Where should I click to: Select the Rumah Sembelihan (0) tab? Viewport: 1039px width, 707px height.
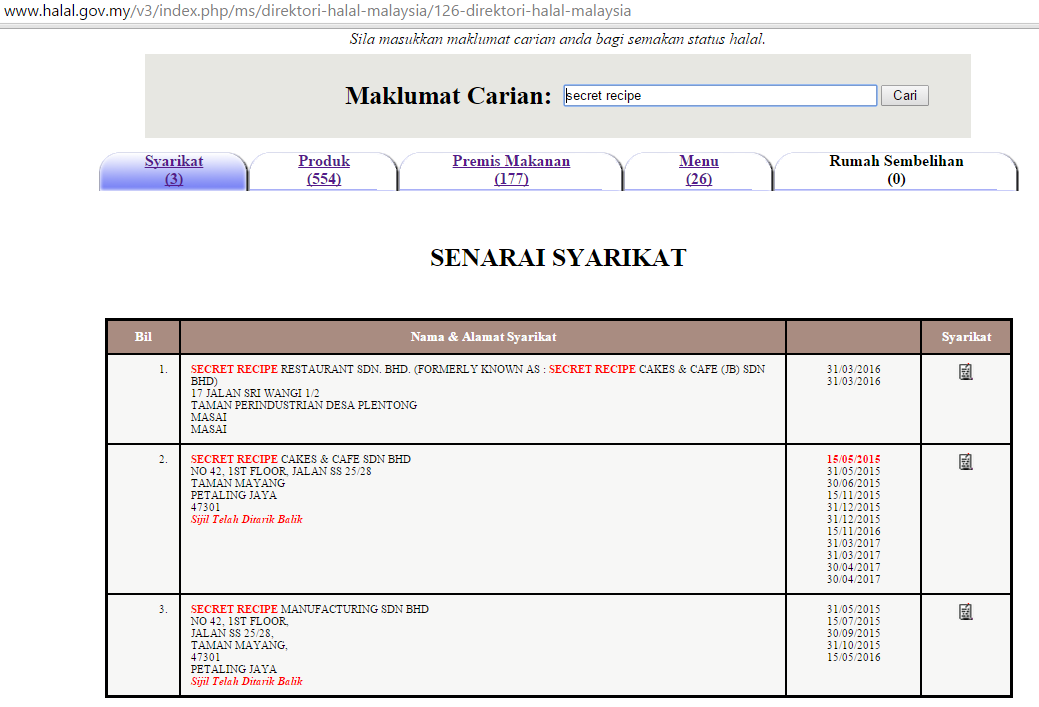click(x=896, y=170)
